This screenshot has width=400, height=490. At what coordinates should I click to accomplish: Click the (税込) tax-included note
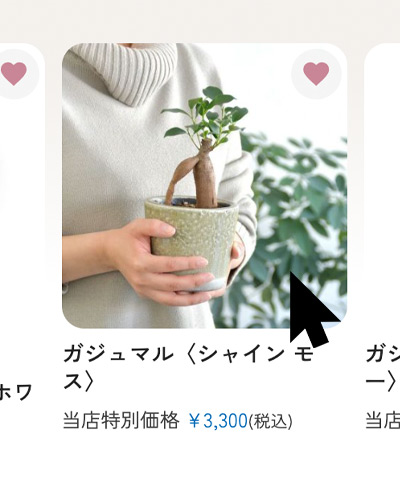(x=270, y=421)
